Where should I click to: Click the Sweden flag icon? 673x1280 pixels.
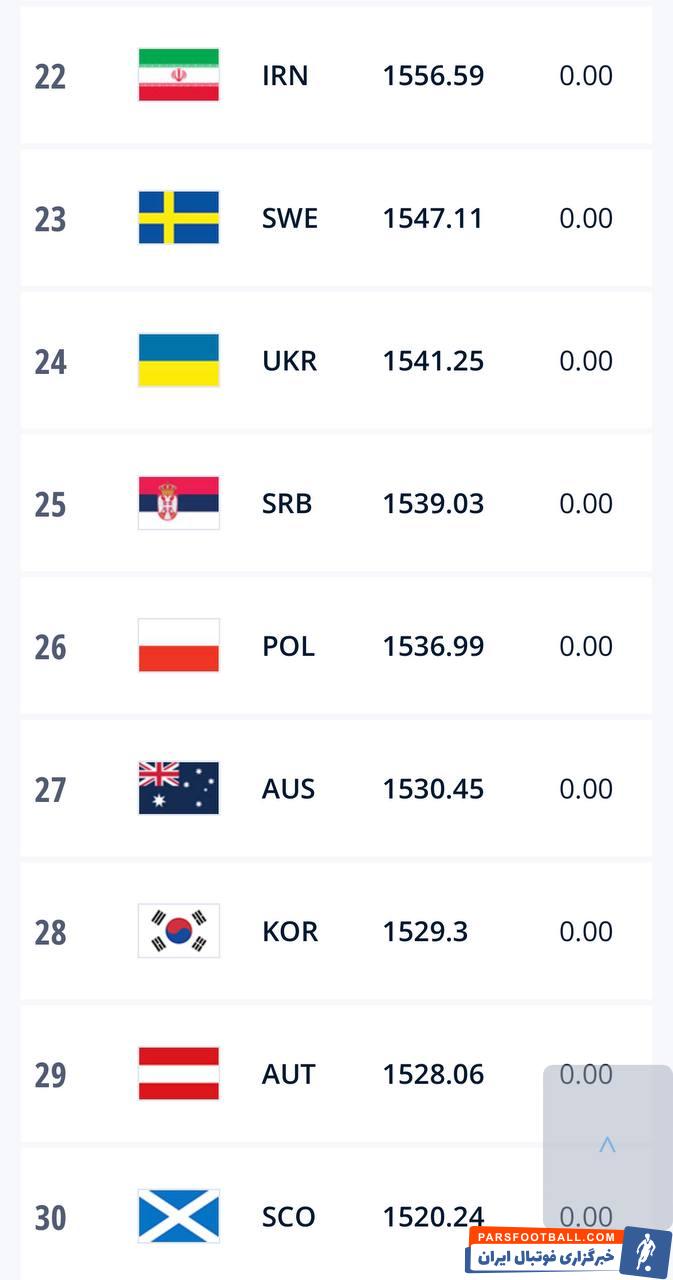pos(178,218)
